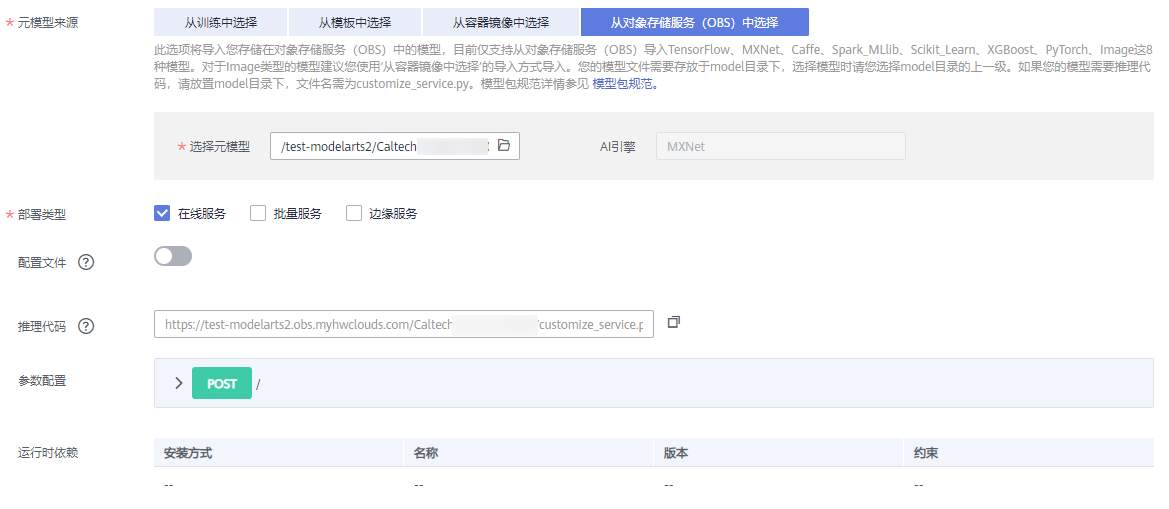Viewport: 1169px width, 509px height.
Task: Turn on the 配置文件 switch
Action: 173,256
